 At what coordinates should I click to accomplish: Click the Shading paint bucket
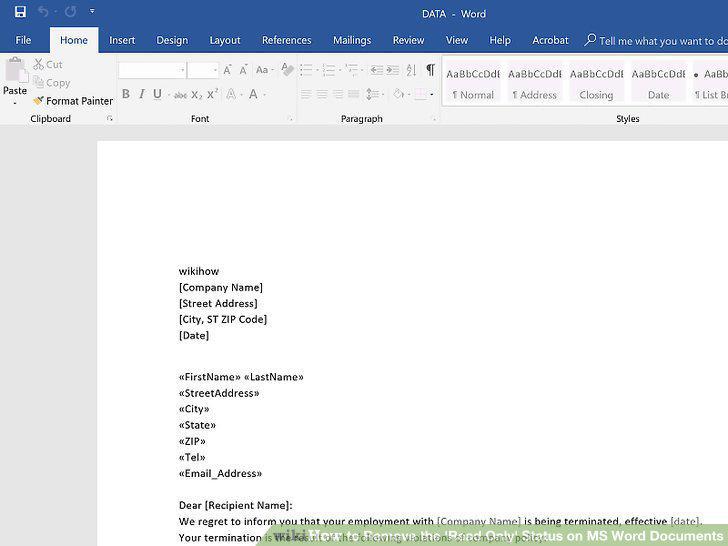pos(398,94)
